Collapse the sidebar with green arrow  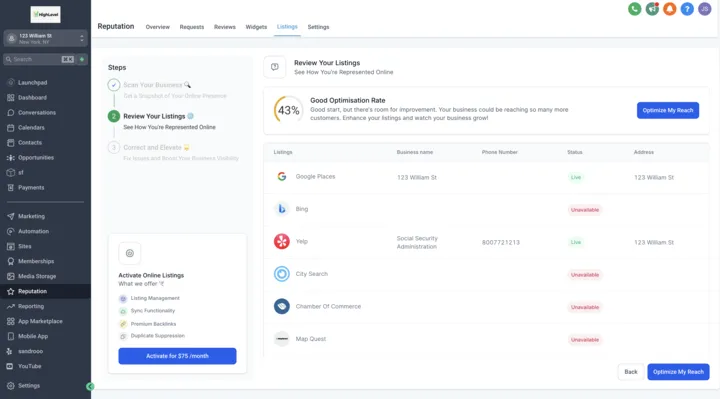click(x=90, y=387)
